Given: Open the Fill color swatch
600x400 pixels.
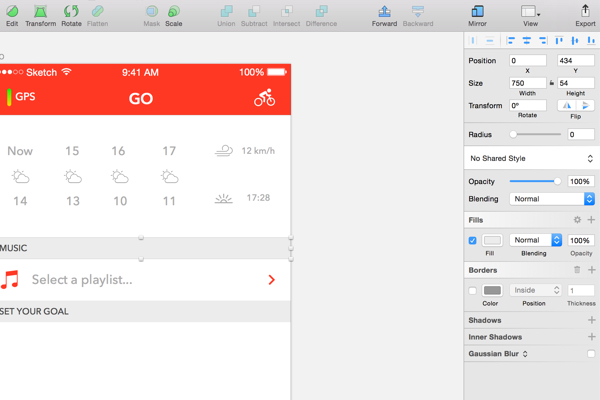Looking at the screenshot, I should (x=492, y=240).
